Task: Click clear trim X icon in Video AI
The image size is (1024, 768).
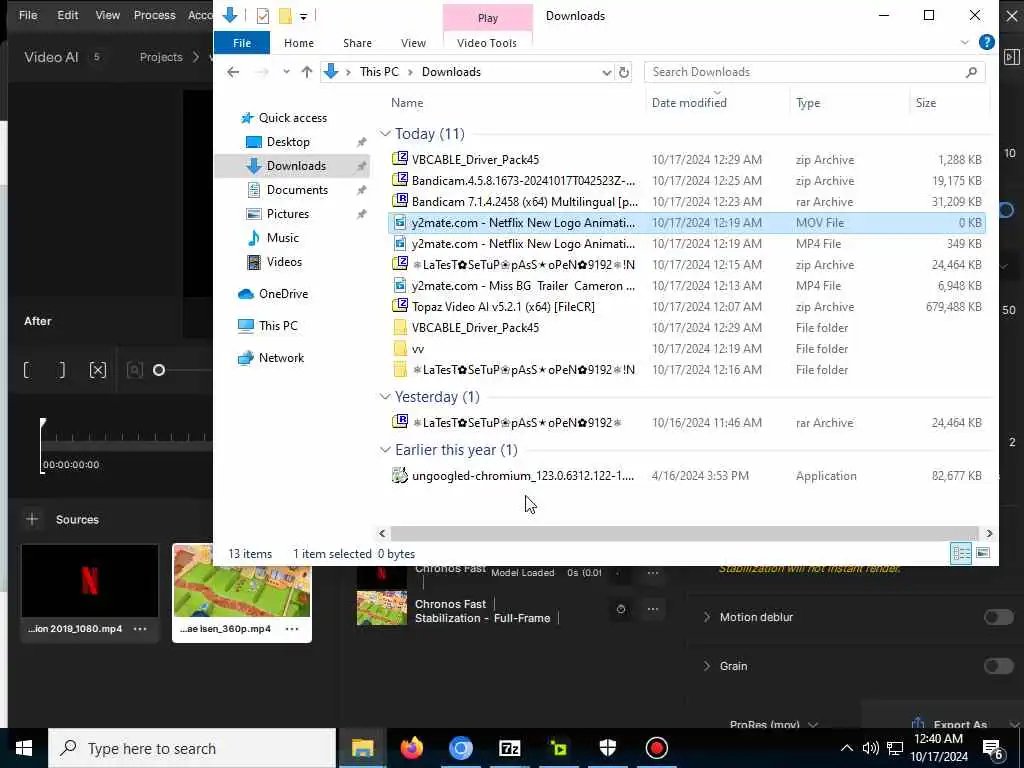Action: coord(97,370)
